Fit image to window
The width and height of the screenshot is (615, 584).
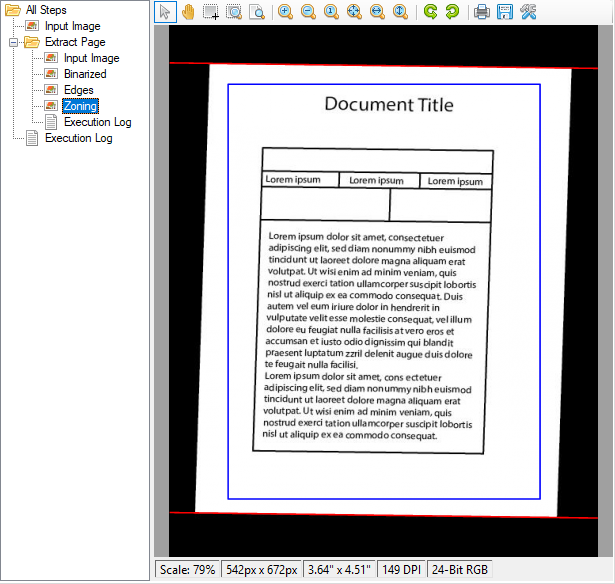(354, 12)
